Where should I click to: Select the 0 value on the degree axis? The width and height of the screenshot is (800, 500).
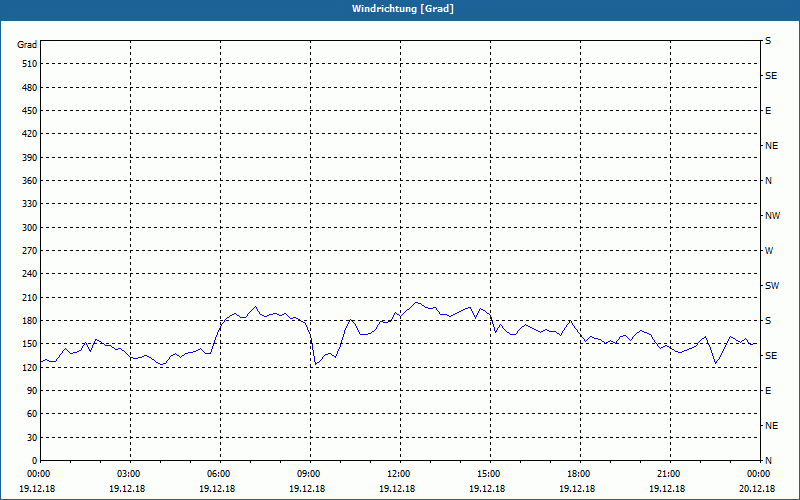coord(35,461)
